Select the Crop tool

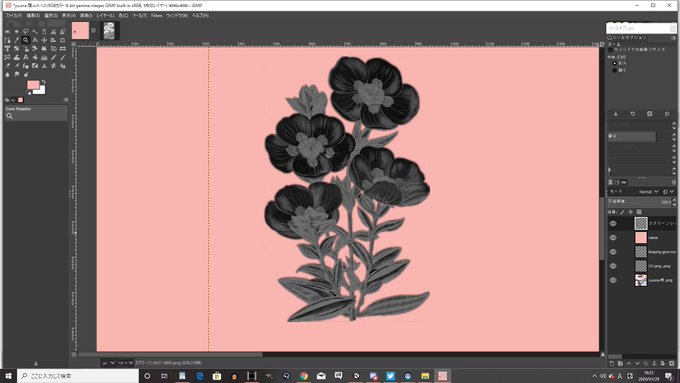[62, 40]
